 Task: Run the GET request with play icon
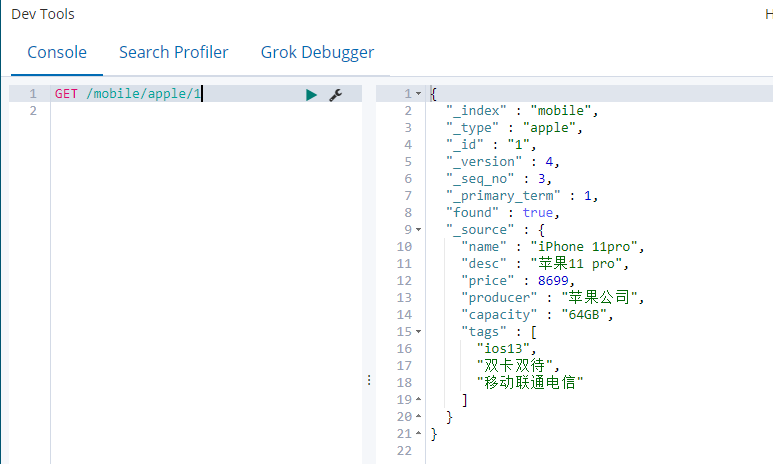pos(311,95)
